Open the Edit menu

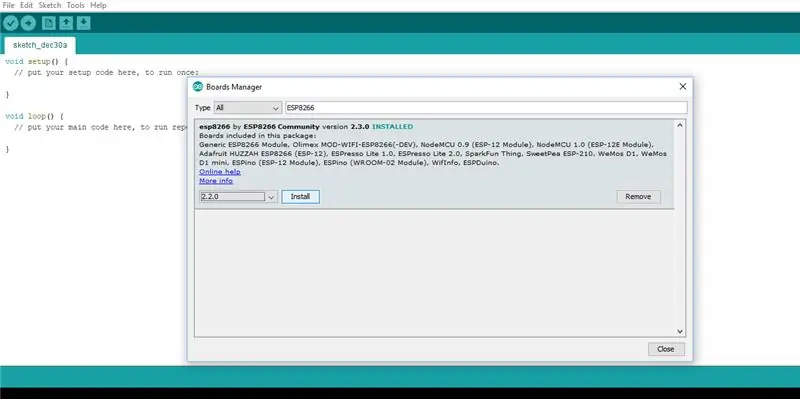pyautogui.click(x=27, y=5)
